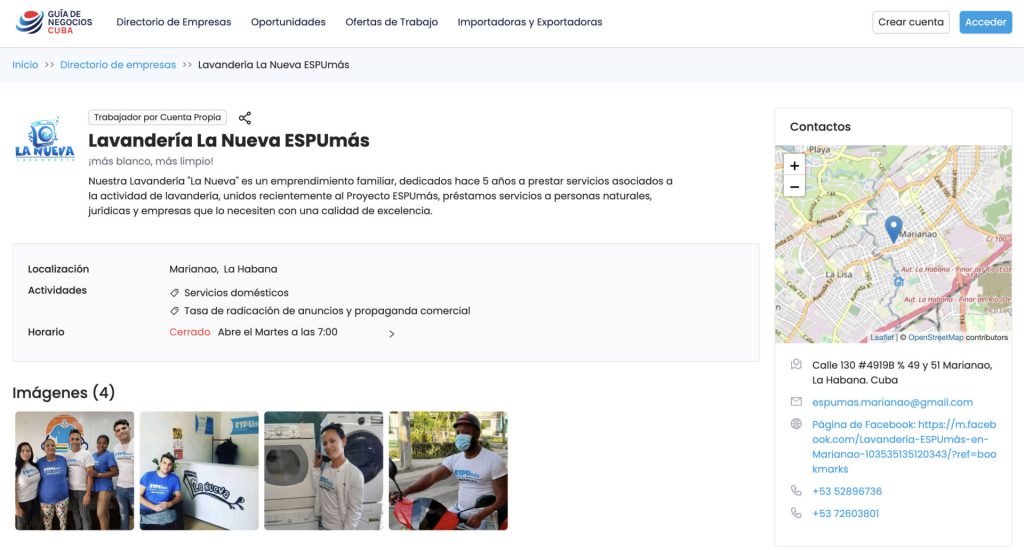Click the envelope icon beside the email
The width and height of the screenshot is (1024, 550).
(x=796, y=402)
